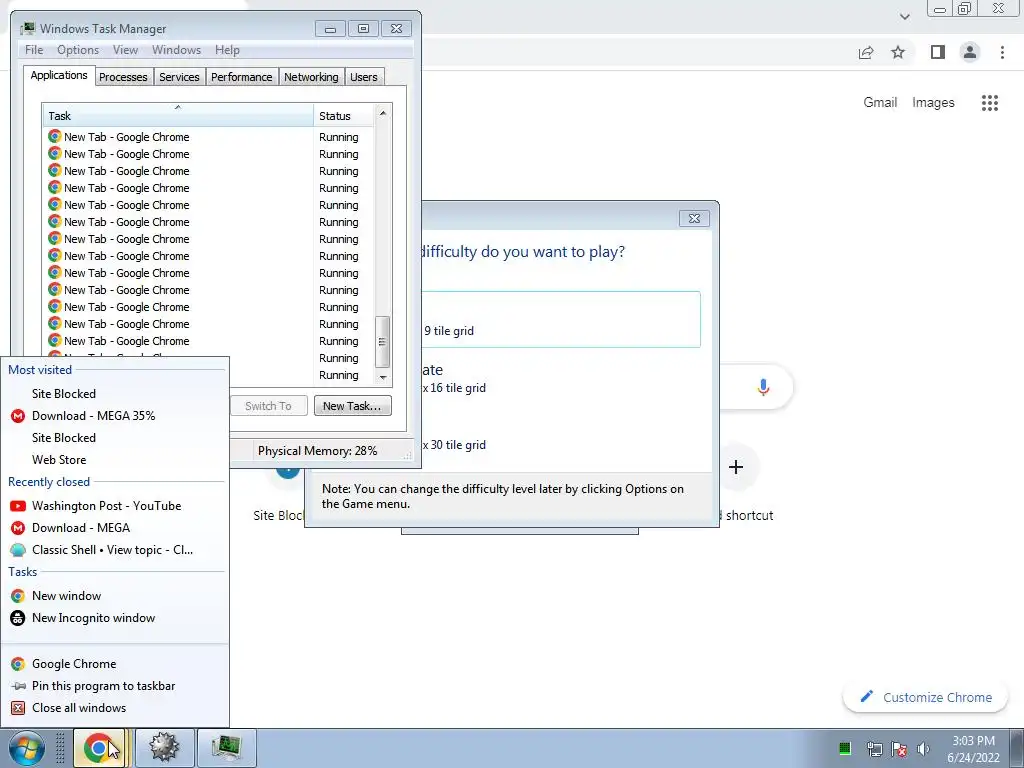Click the pencil icon in Customize Chrome
Viewport: 1024px width, 768px height.
click(867, 697)
